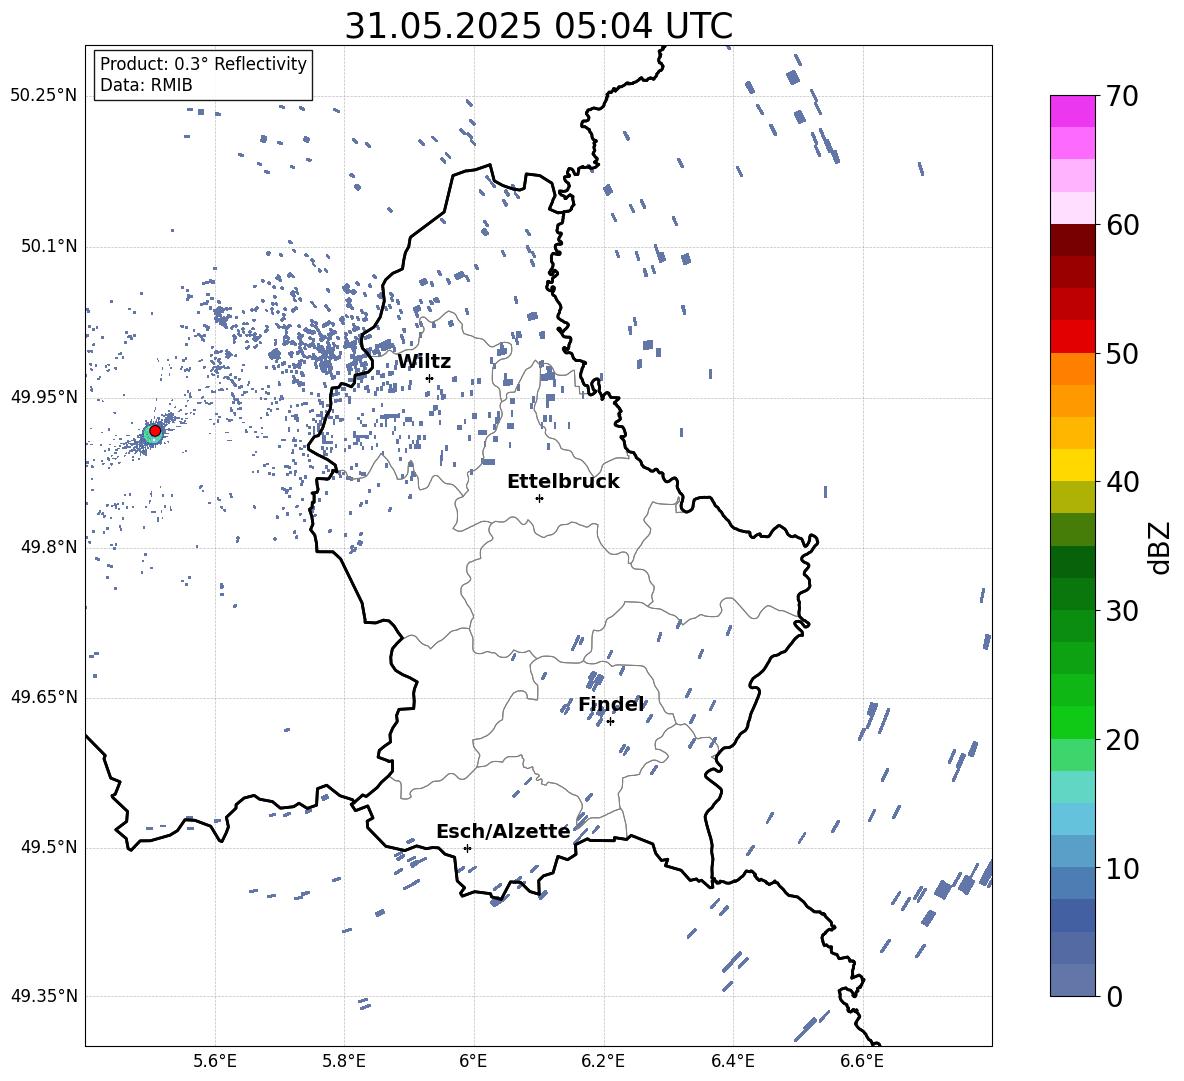Screen dimensions: 1184x1081
Task: Click the bright green 20 dBZ colorbar segment
Action: (x=1072, y=722)
